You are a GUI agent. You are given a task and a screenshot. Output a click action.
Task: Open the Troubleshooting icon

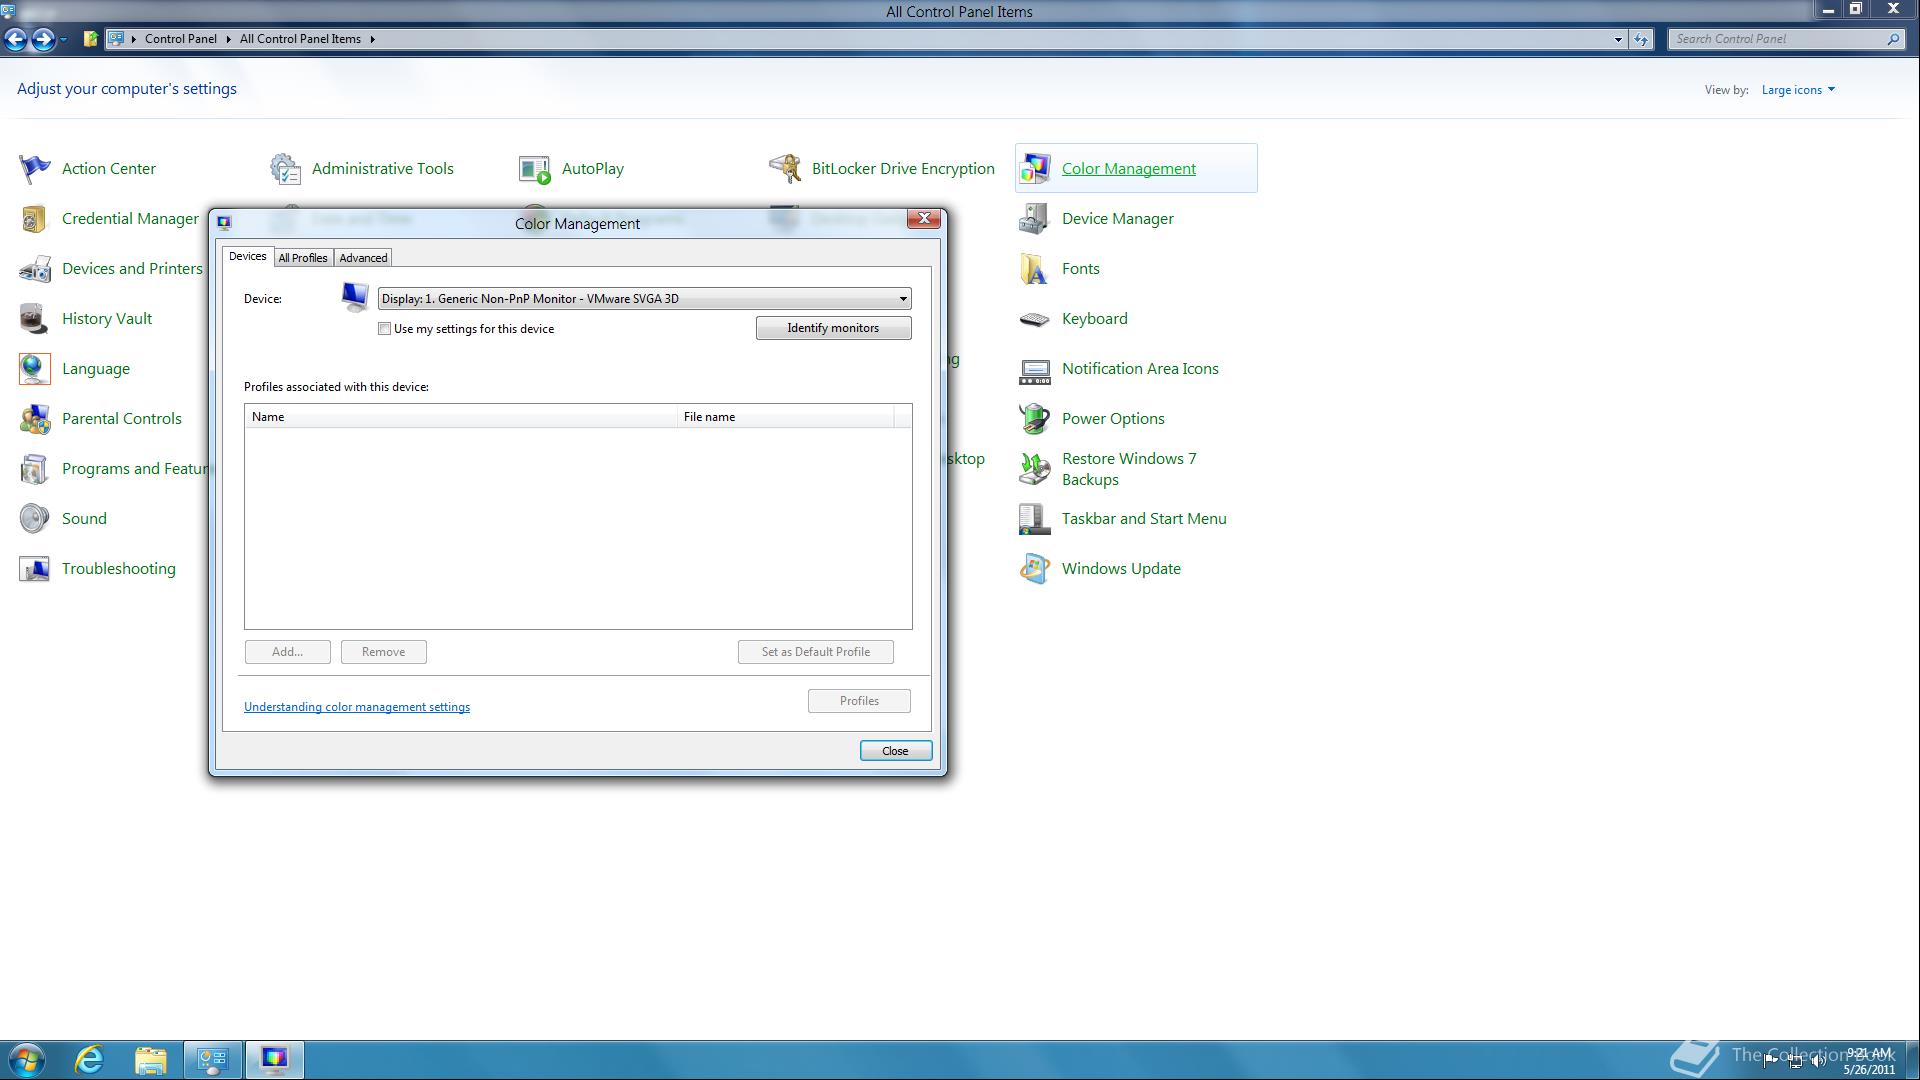point(34,569)
